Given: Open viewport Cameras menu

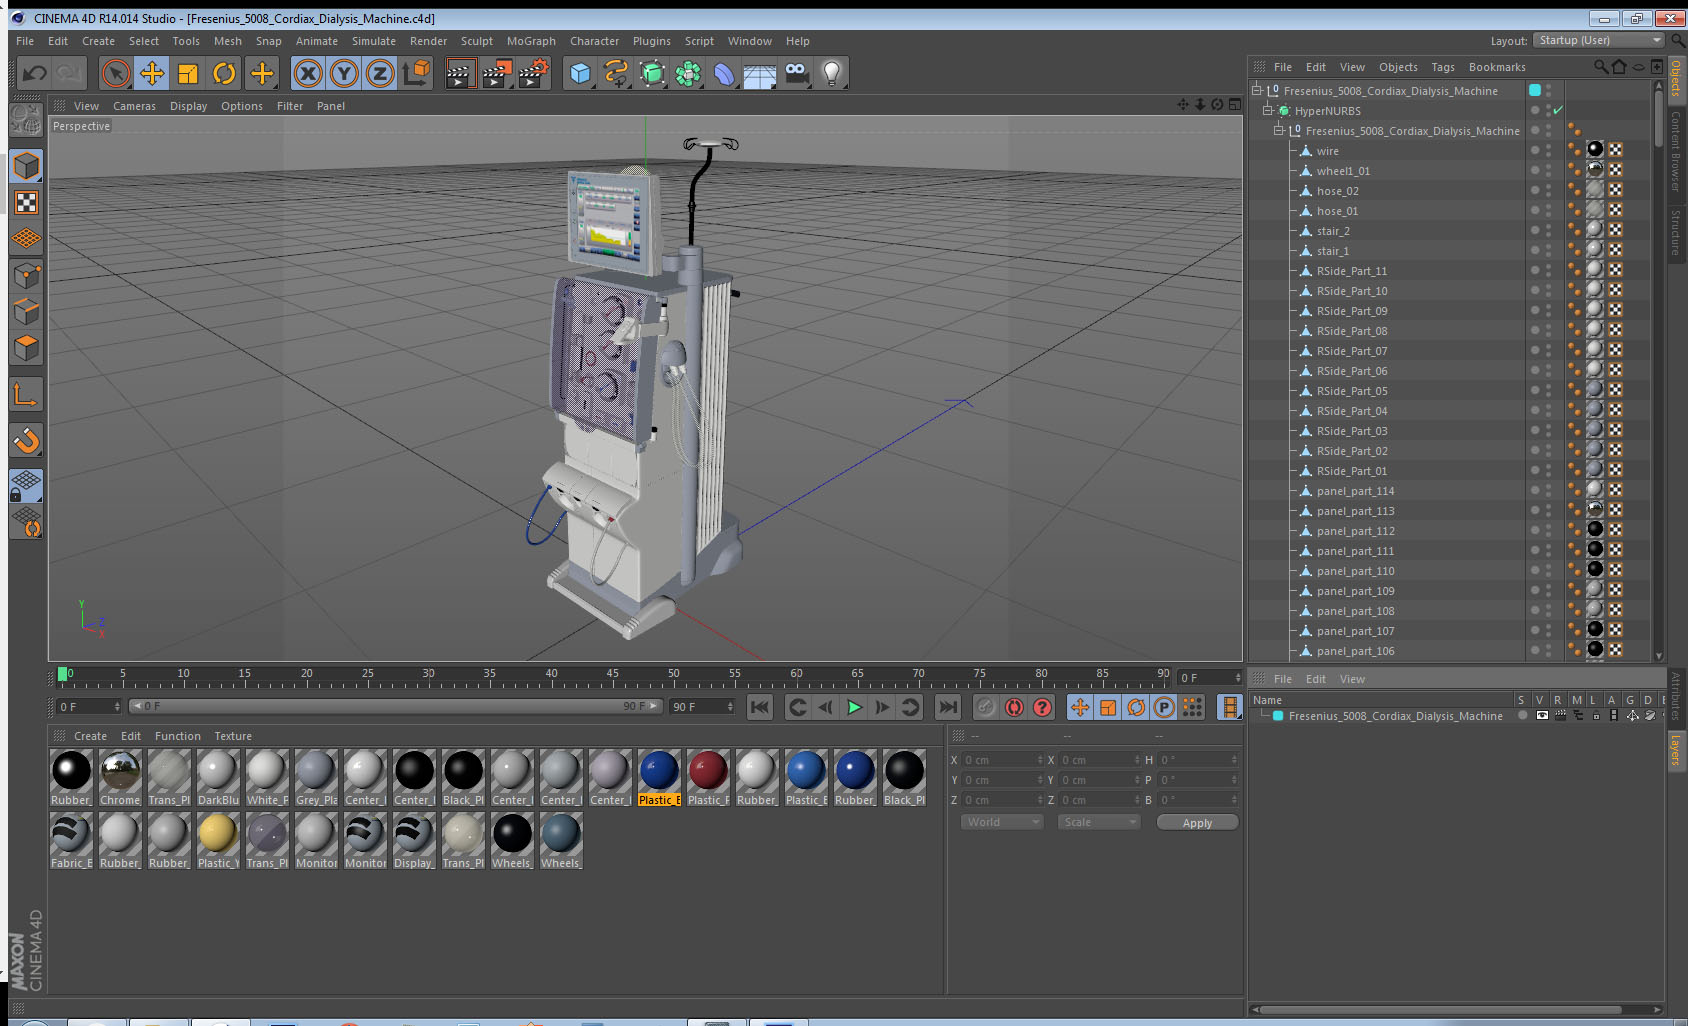Looking at the screenshot, I should [x=134, y=106].
